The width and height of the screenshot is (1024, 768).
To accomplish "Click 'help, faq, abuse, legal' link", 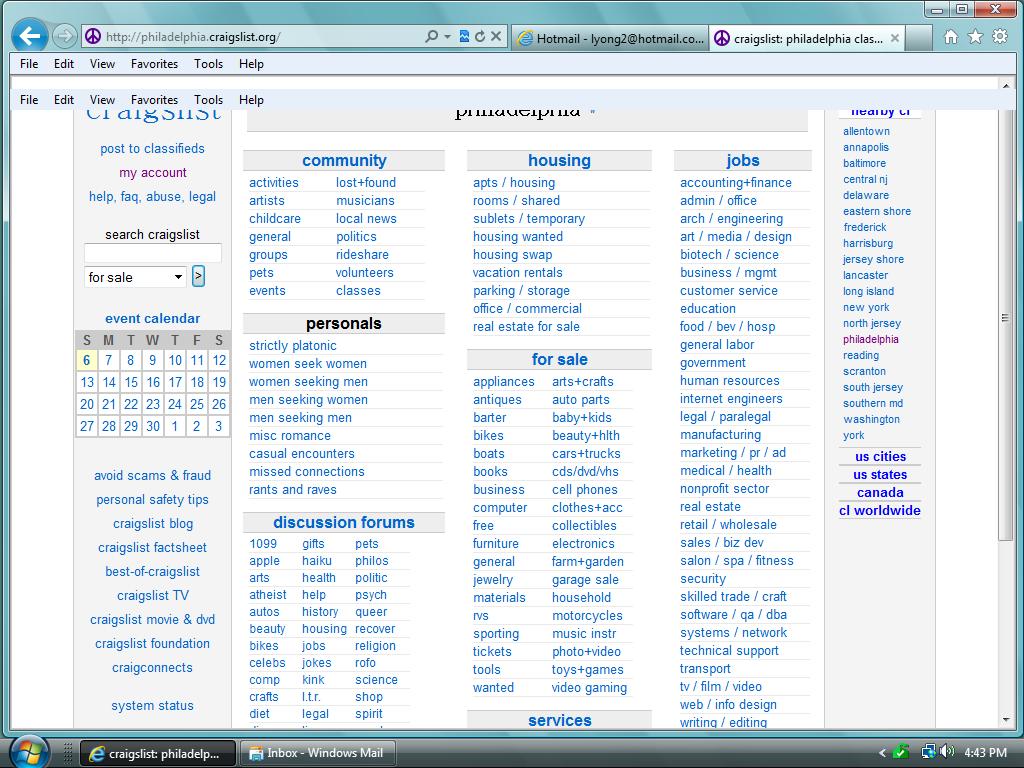I will click(152, 197).
